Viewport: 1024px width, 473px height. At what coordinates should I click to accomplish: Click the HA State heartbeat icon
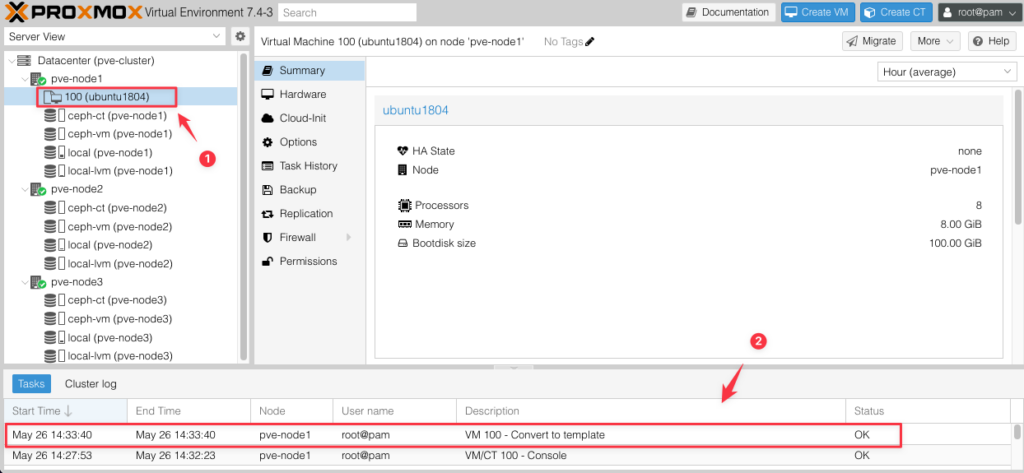coord(402,151)
